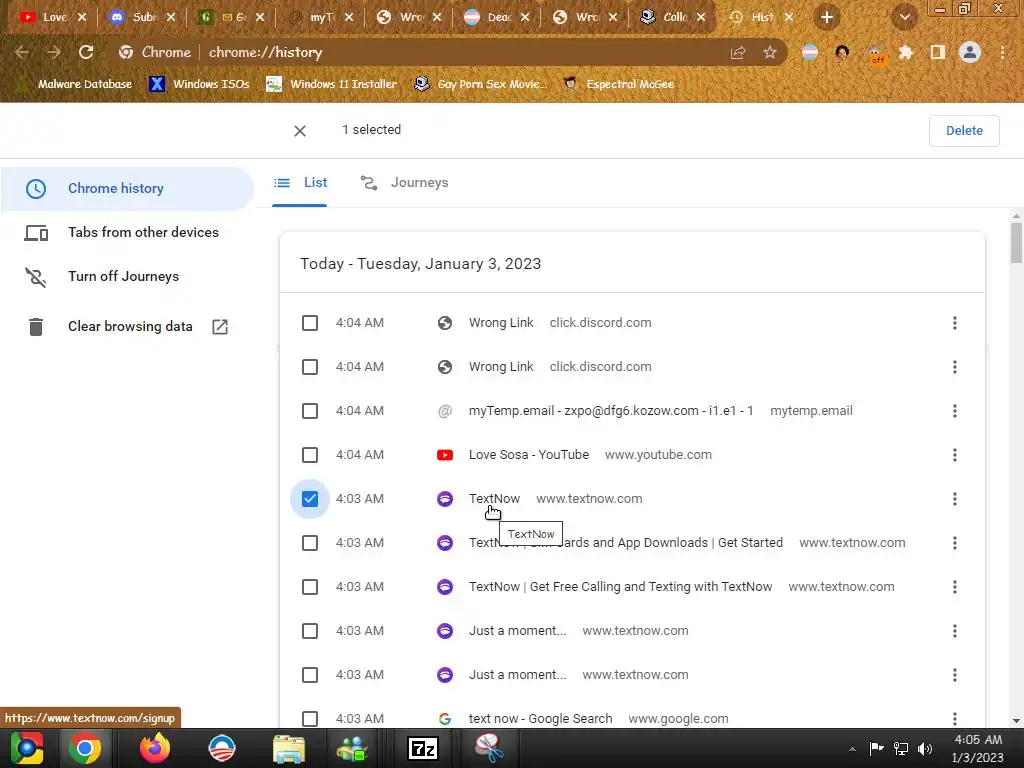This screenshot has height=768, width=1024.
Task: Reload the page with the refresh icon
Action: (86, 52)
